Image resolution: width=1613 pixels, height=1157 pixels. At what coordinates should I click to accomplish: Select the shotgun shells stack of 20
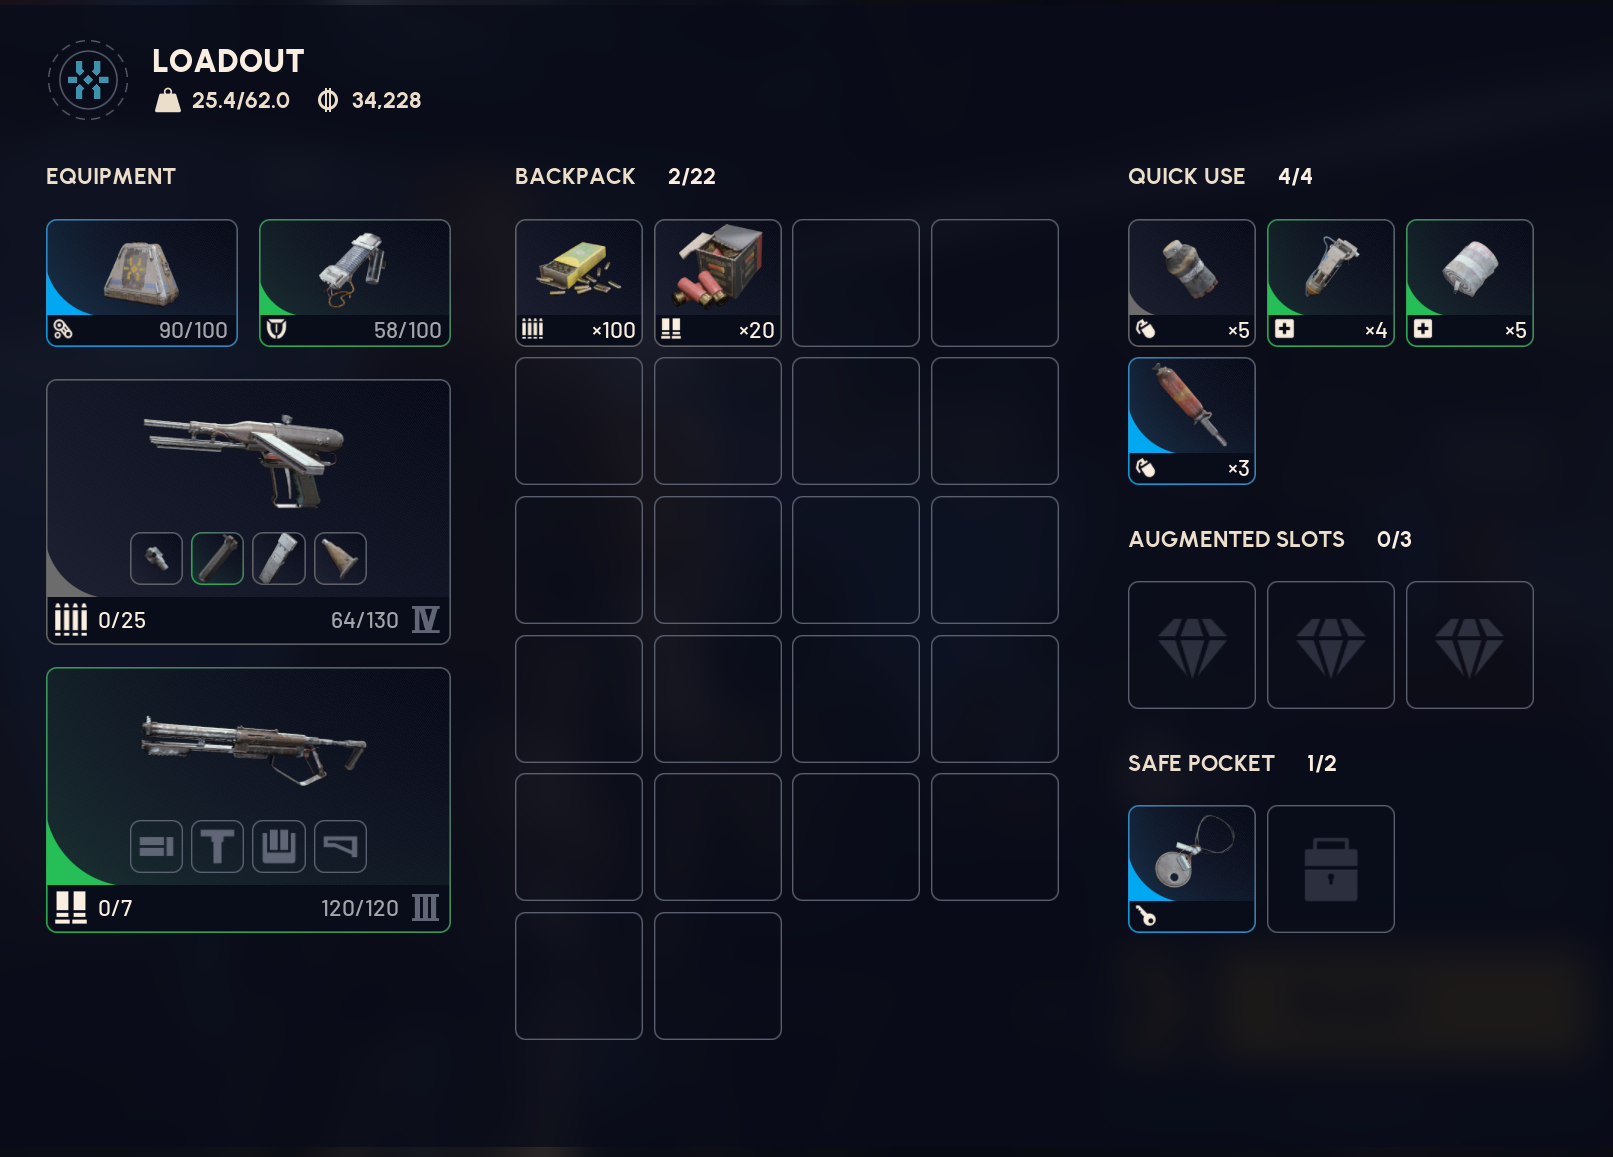pyautogui.click(x=718, y=283)
